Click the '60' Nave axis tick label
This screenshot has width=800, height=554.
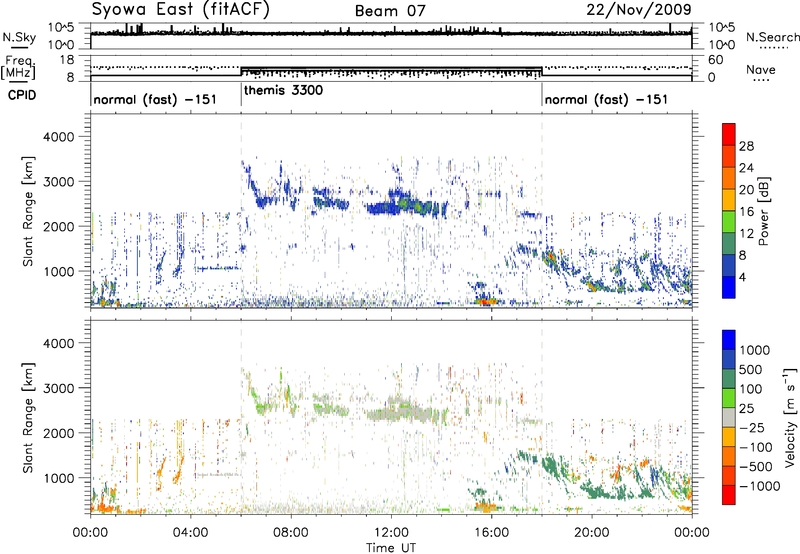716,60
